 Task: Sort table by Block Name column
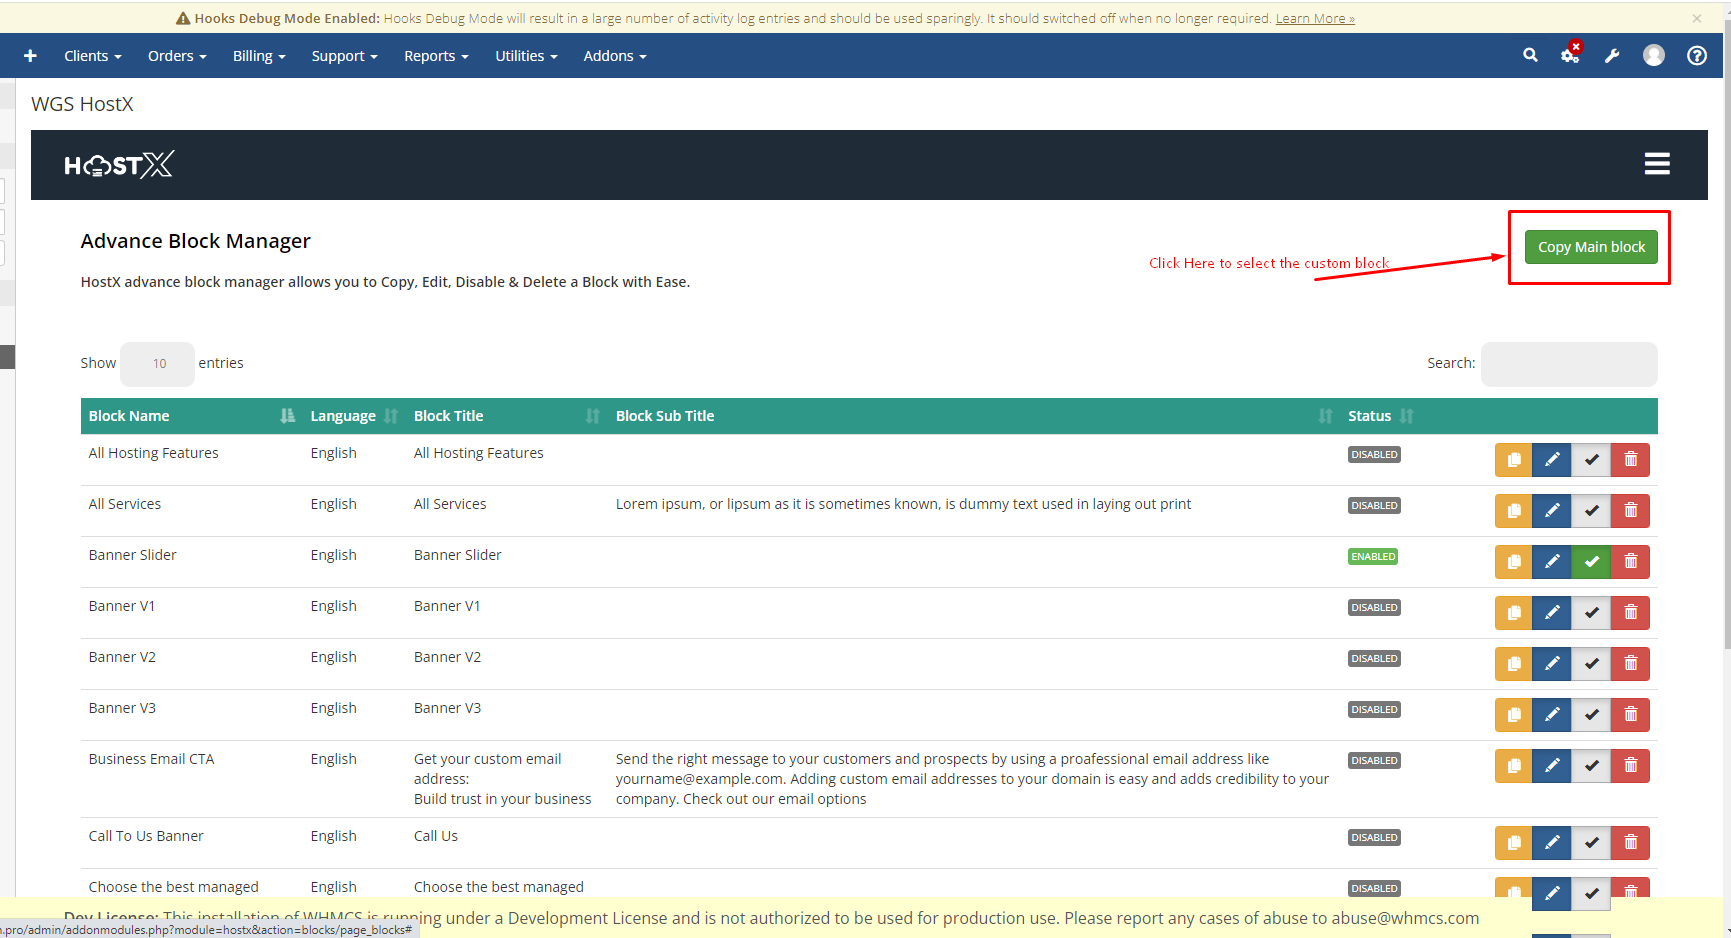point(191,416)
